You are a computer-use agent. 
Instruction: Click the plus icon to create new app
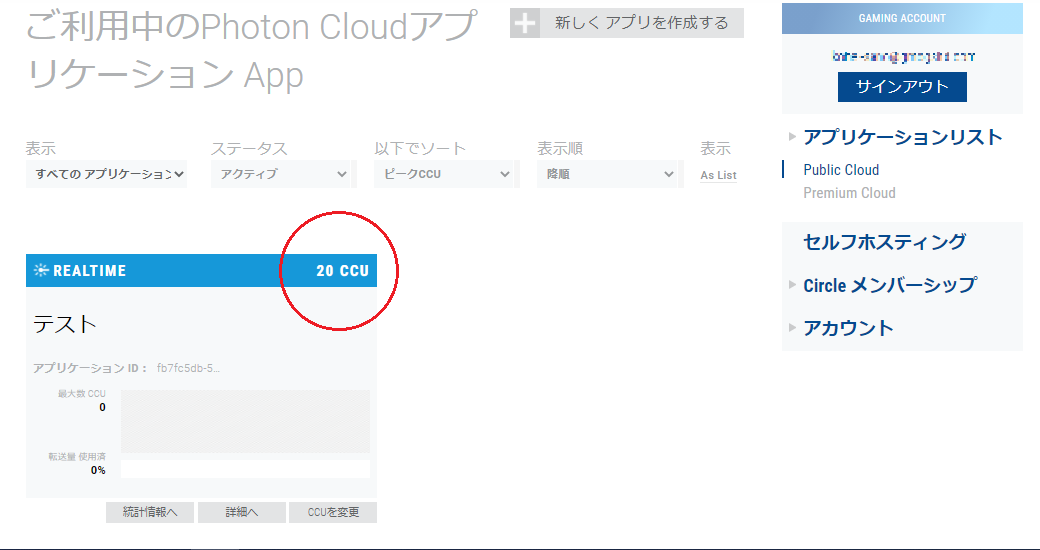[525, 23]
